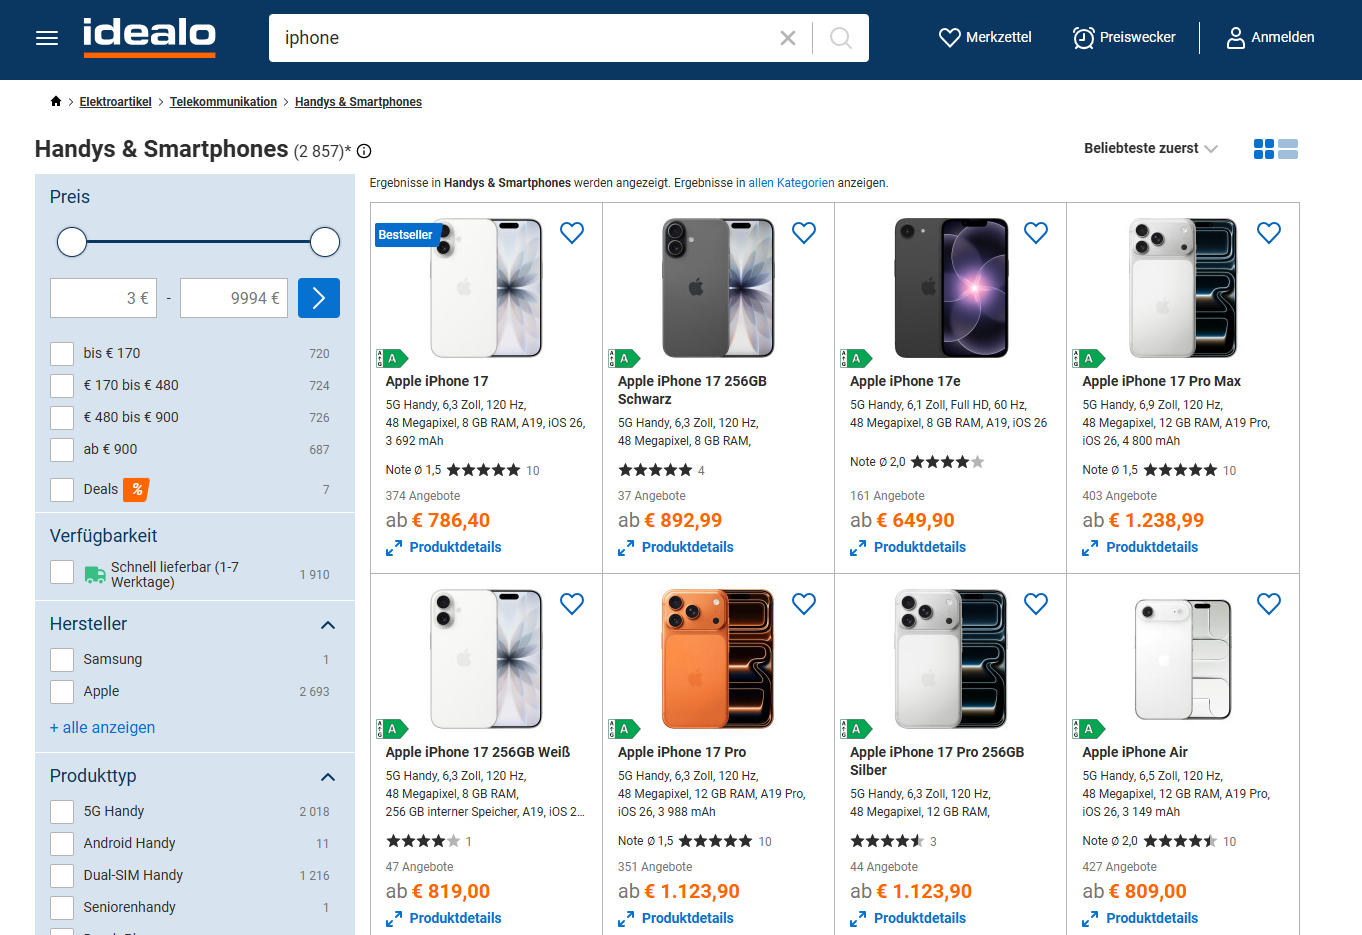
Task: Expand Produktdetails for iPhone 17 Pro
Action: [676, 918]
